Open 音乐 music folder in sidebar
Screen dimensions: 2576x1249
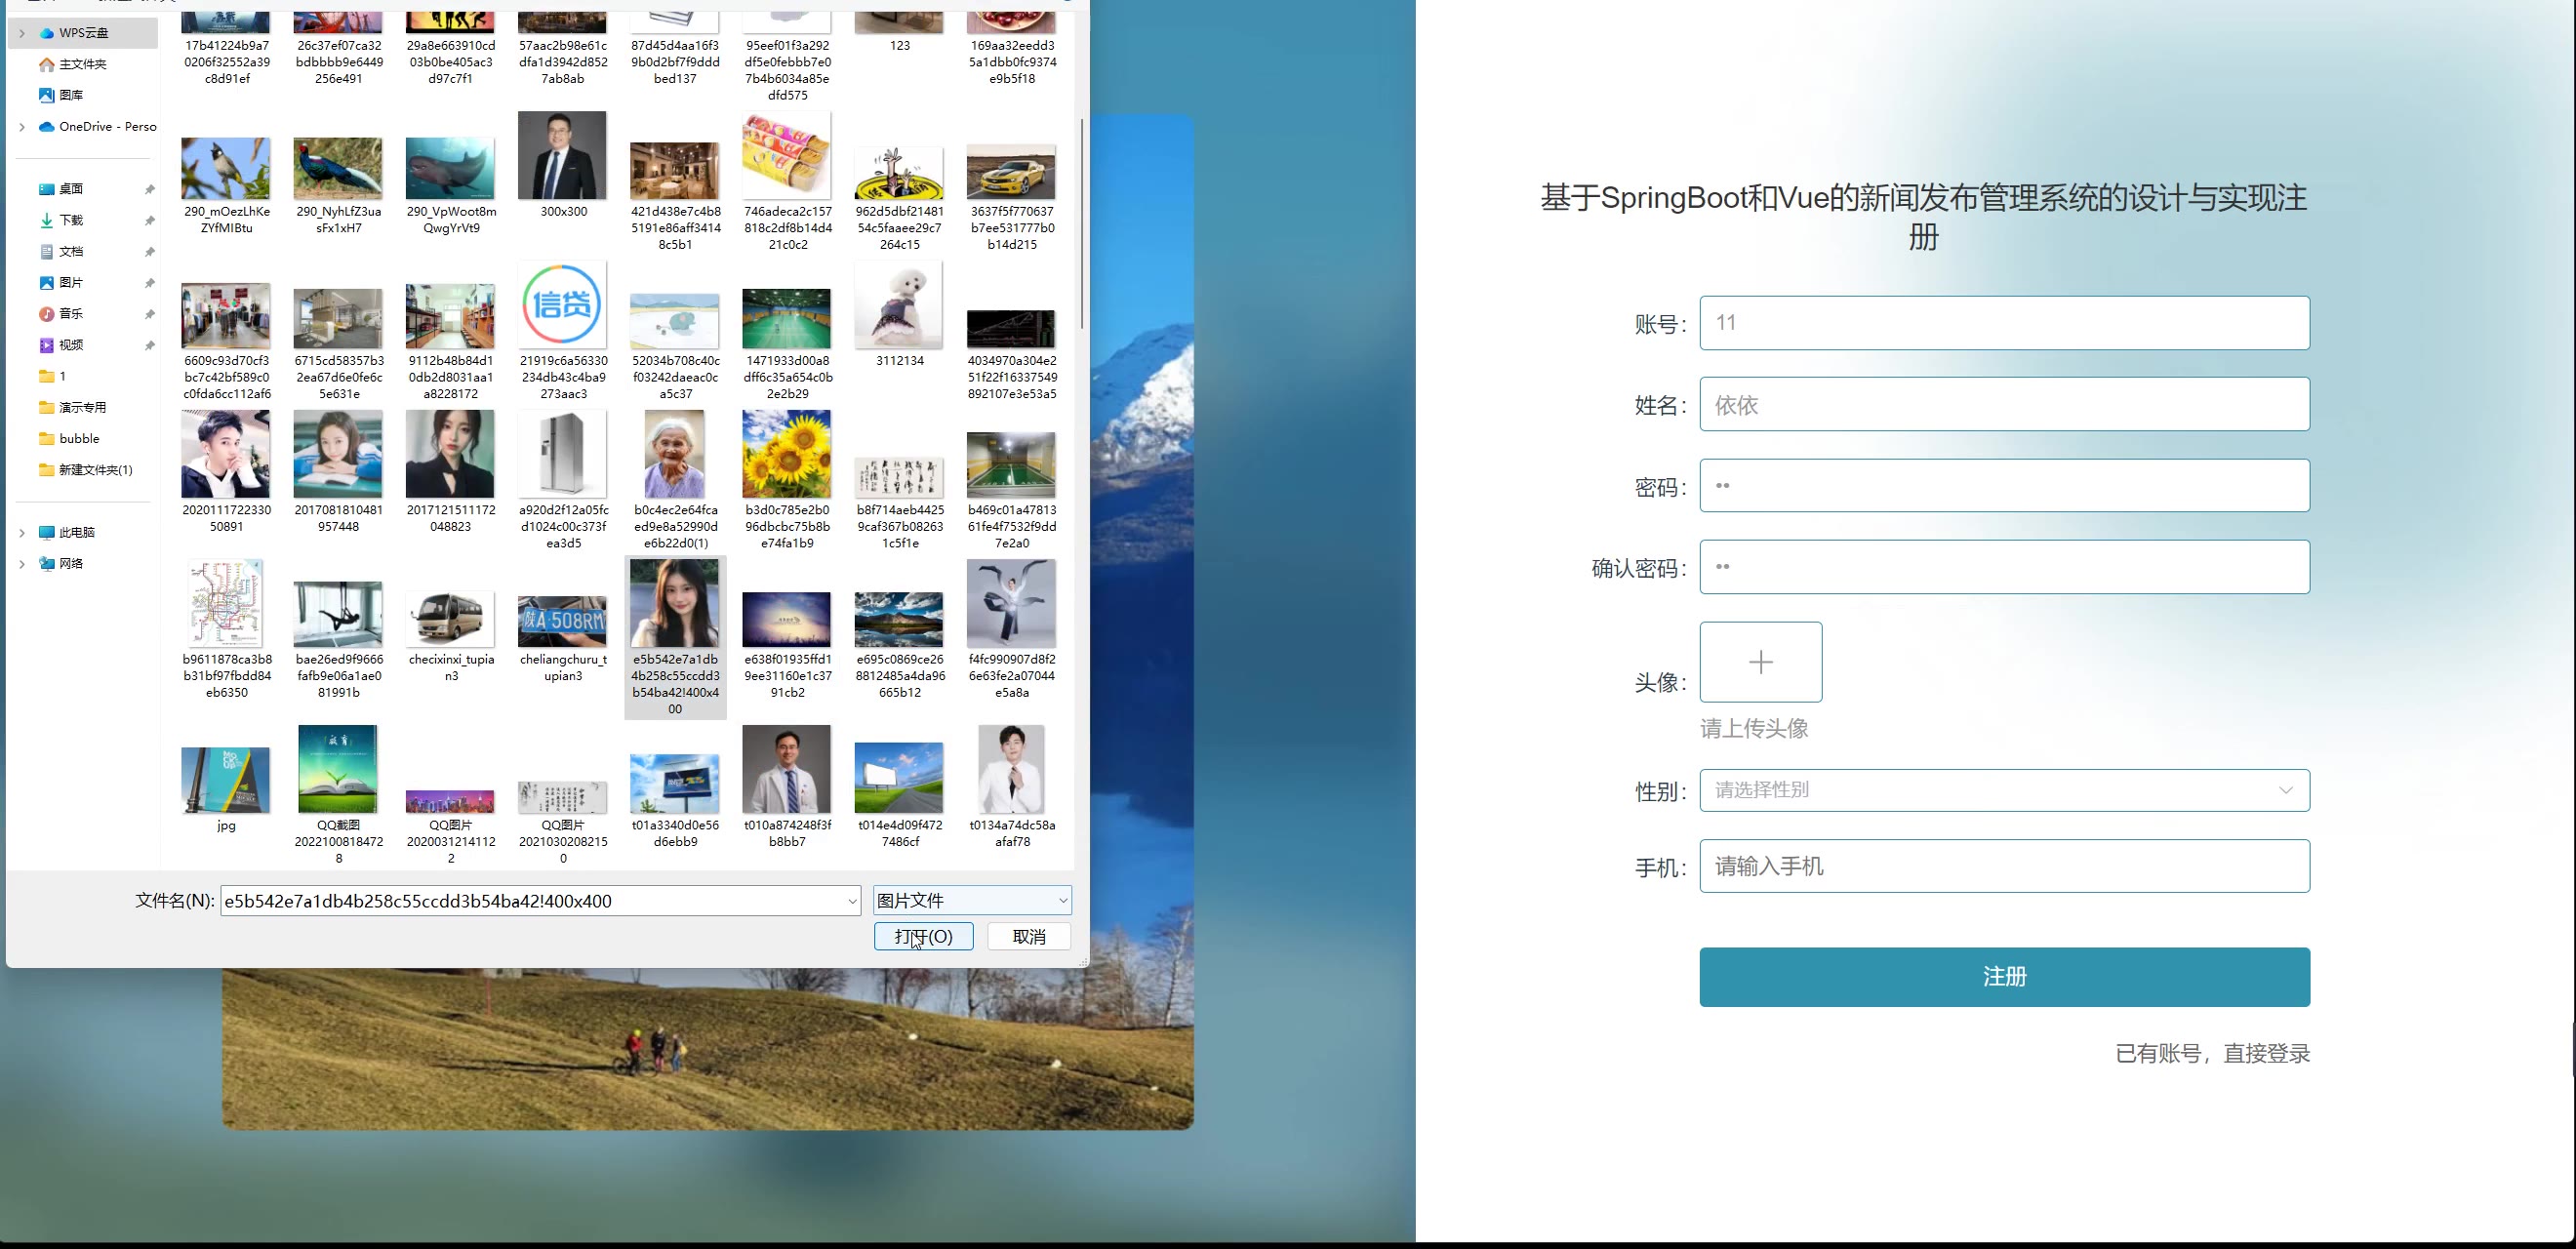[x=70, y=314]
